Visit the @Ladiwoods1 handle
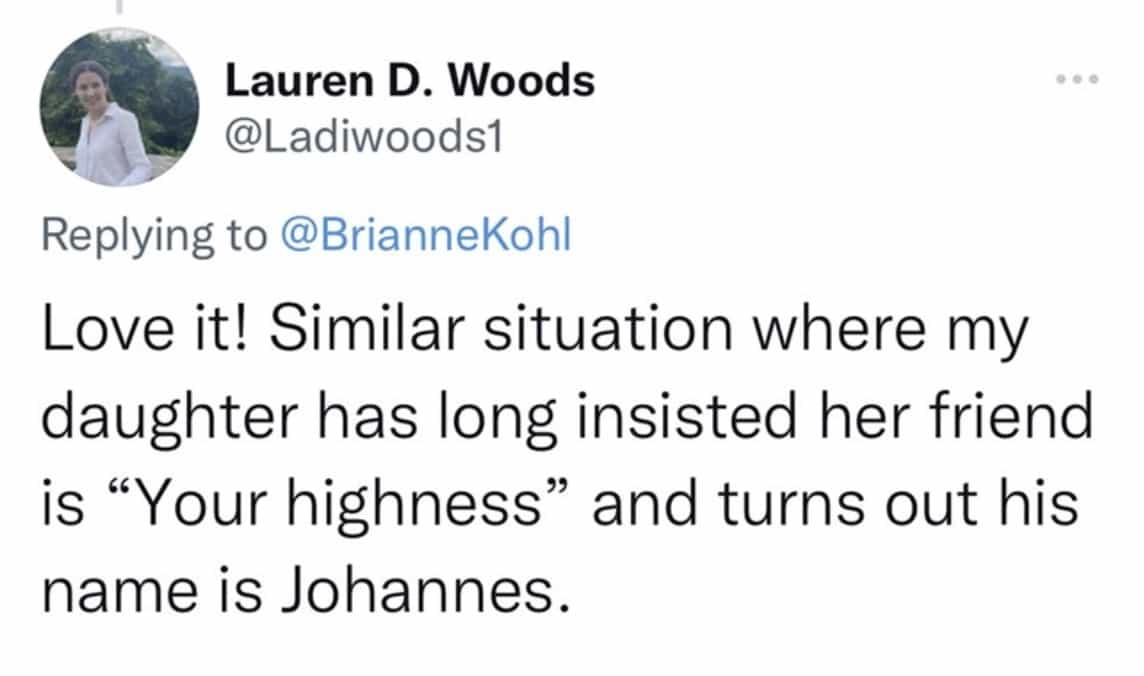1144x676 pixels. [364, 142]
